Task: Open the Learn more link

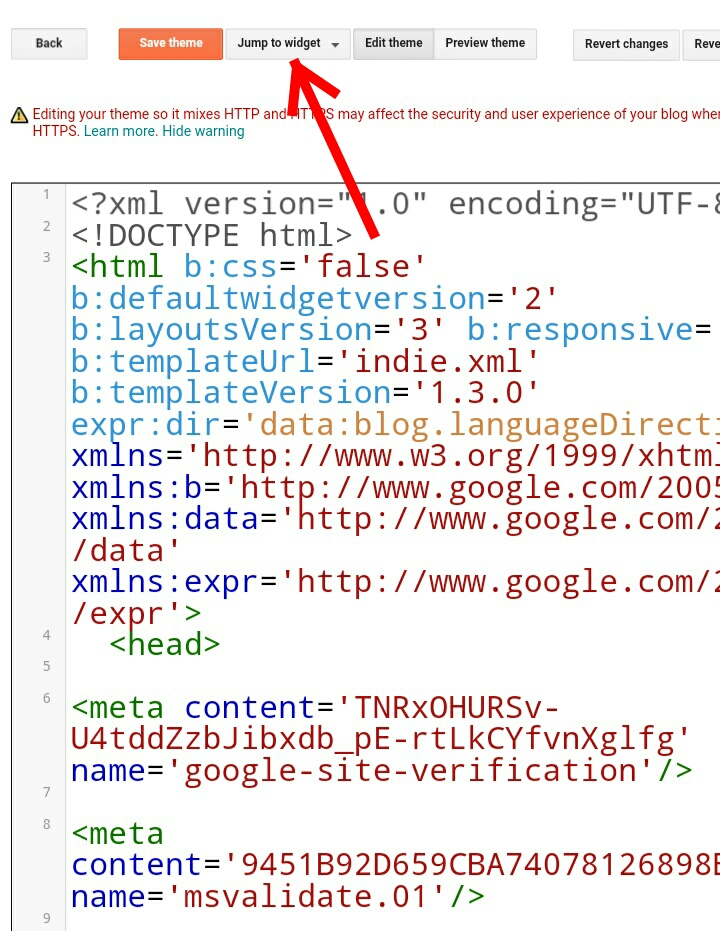Action: [x=120, y=131]
